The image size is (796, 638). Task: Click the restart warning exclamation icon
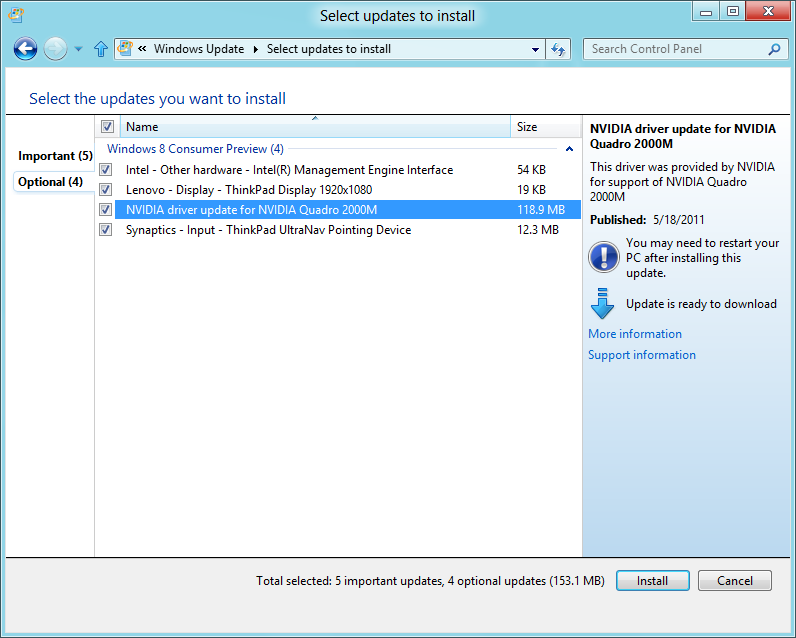pyautogui.click(x=604, y=257)
